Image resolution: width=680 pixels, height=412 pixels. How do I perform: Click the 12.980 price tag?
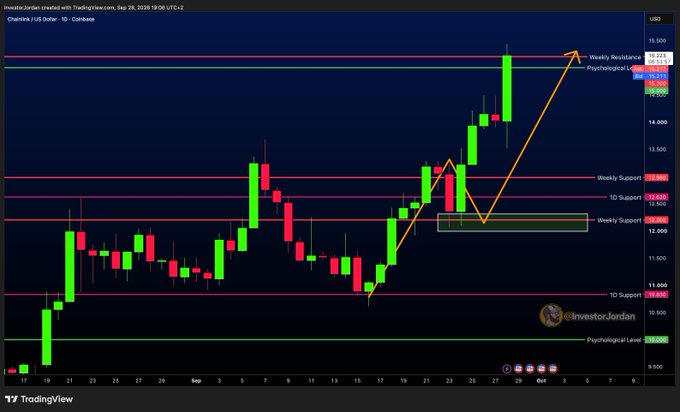657,178
